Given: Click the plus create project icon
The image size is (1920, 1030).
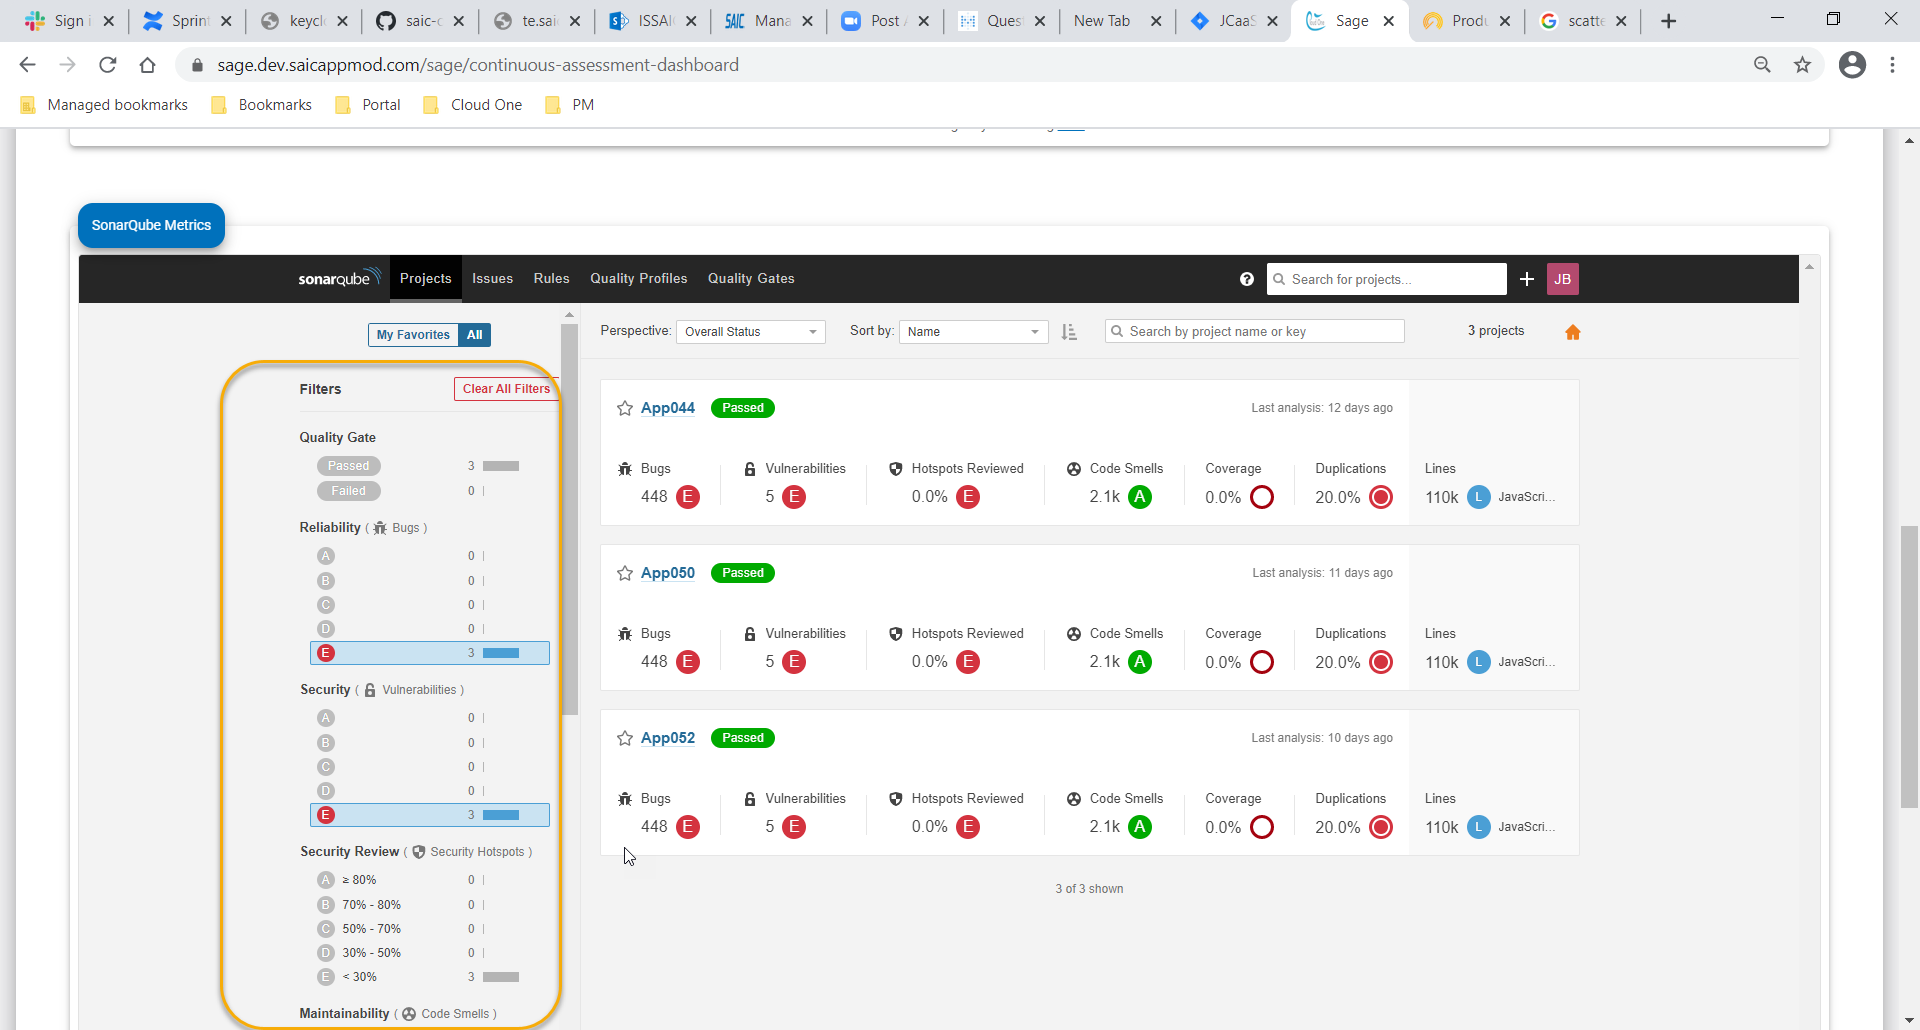Looking at the screenshot, I should [1527, 279].
